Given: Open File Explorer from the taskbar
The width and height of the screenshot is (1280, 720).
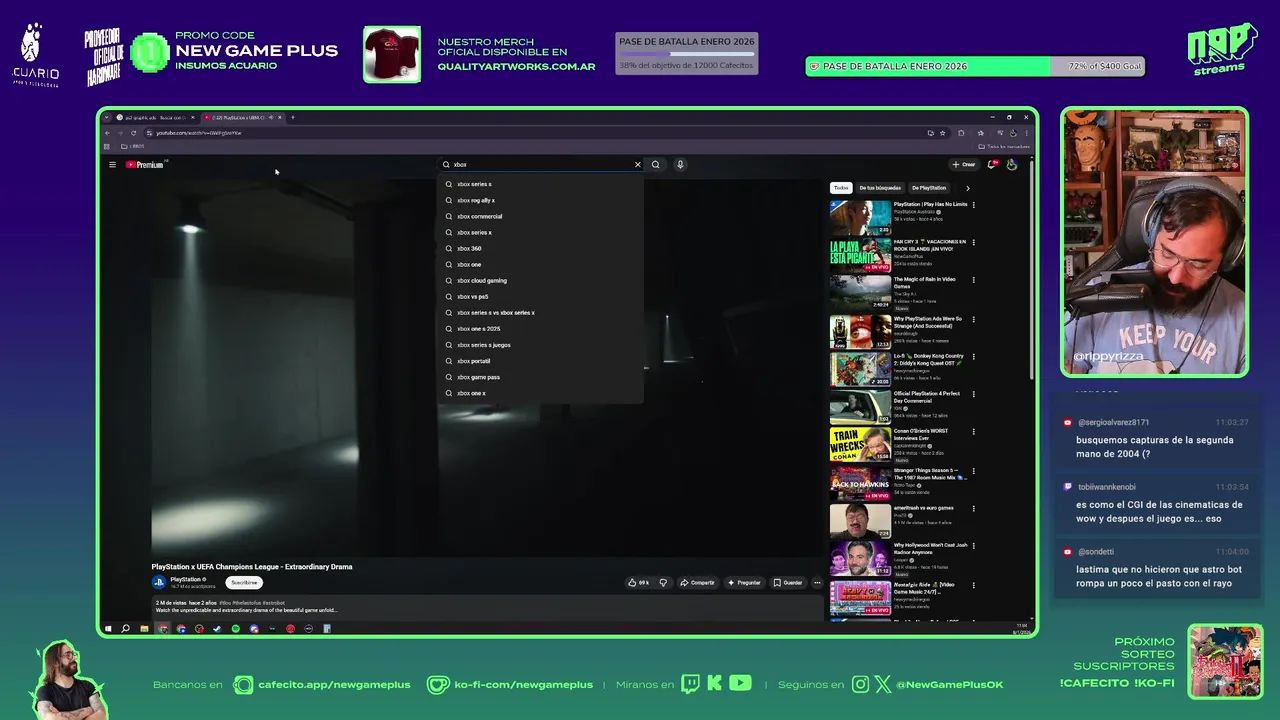Looking at the screenshot, I should click(x=144, y=629).
